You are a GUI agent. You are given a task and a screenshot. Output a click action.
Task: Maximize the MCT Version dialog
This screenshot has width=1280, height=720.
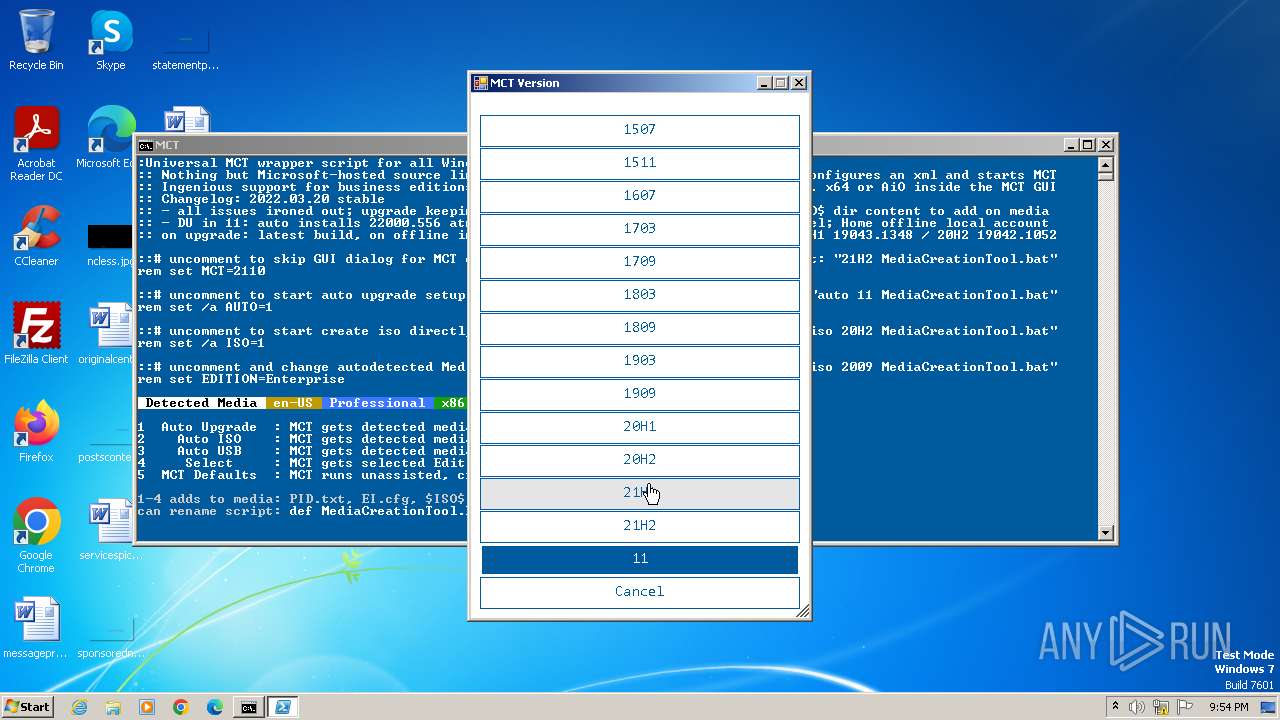coord(782,83)
